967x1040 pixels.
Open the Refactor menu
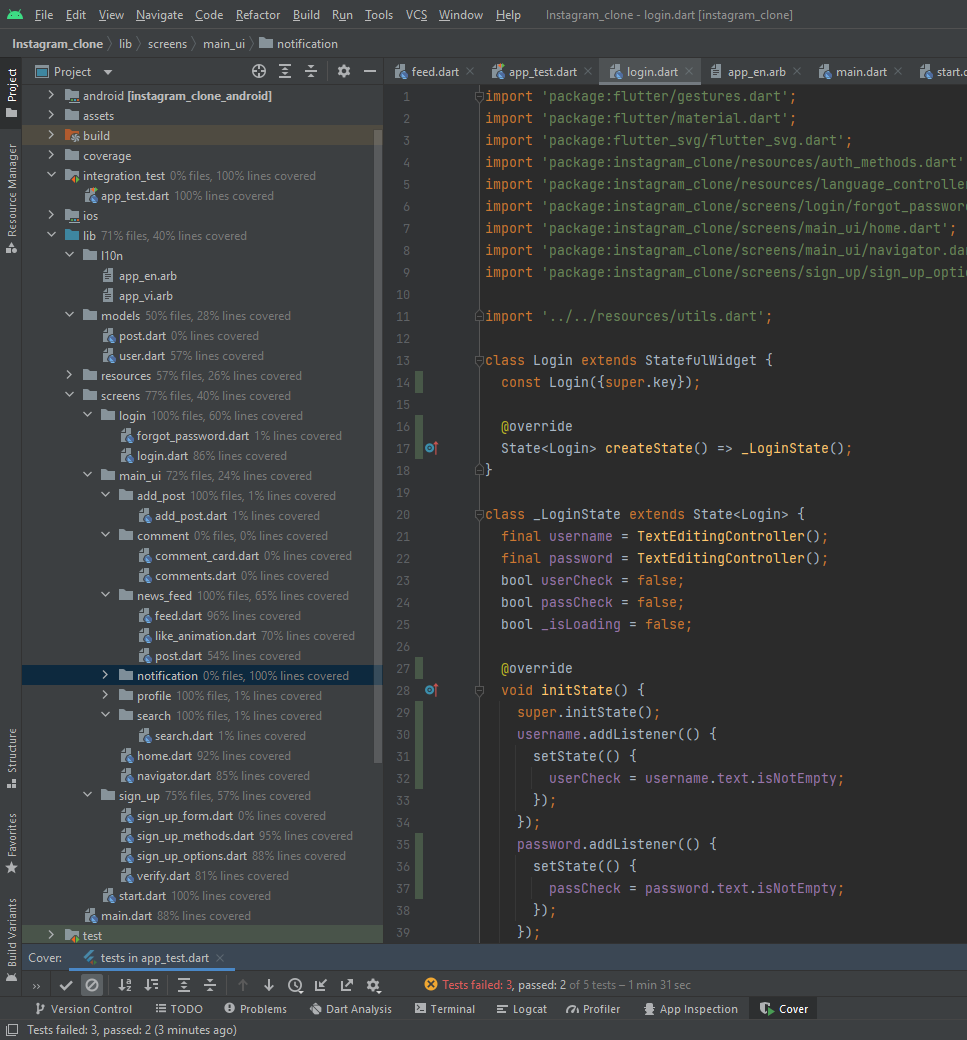pyautogui.click(x=257, y=14)
